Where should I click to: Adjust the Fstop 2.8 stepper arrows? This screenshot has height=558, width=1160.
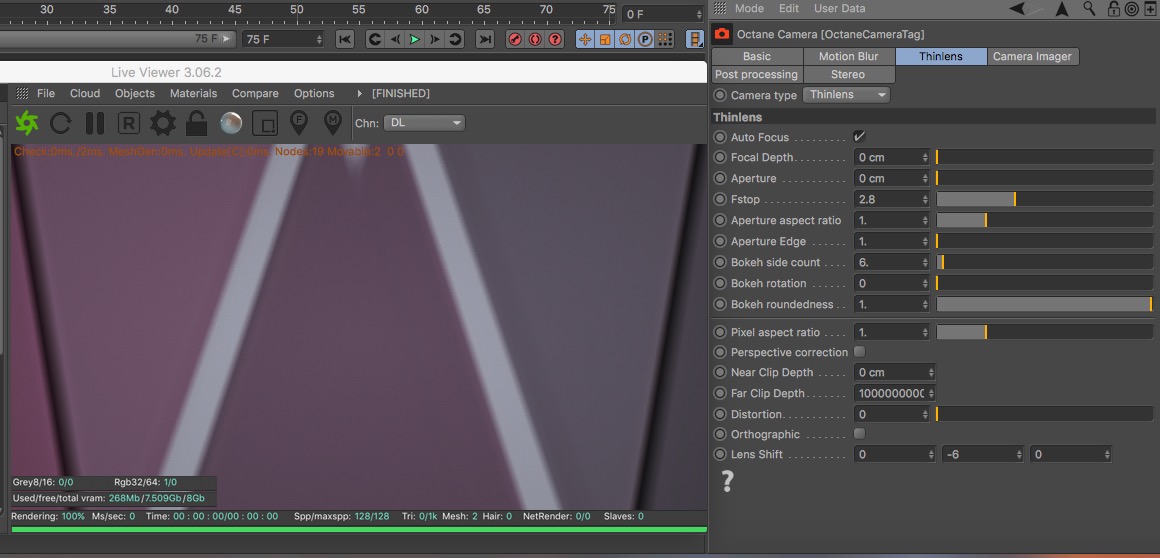(925, 199)
